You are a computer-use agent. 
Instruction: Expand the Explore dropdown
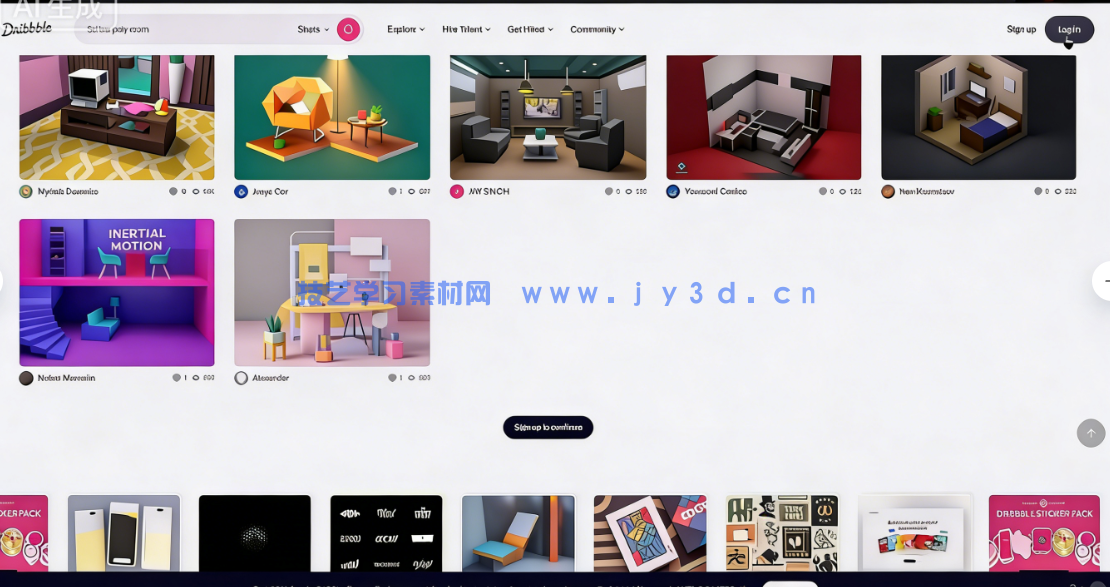404,29
